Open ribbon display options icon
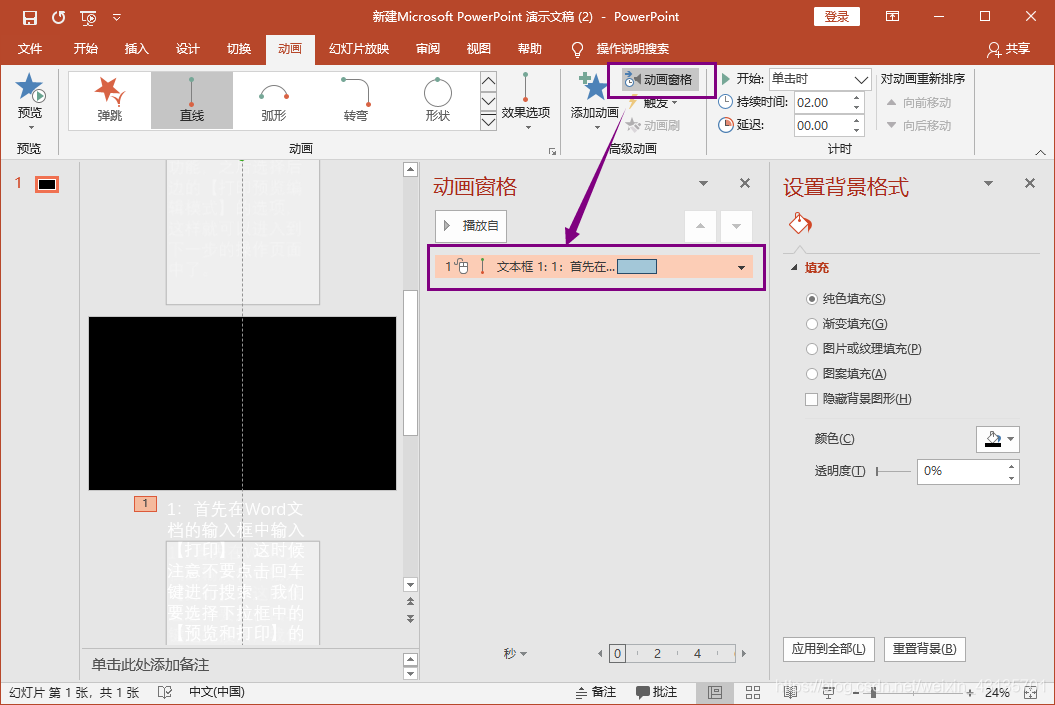Viewport: 1055px width, 705px height. (x=893, y=17)
